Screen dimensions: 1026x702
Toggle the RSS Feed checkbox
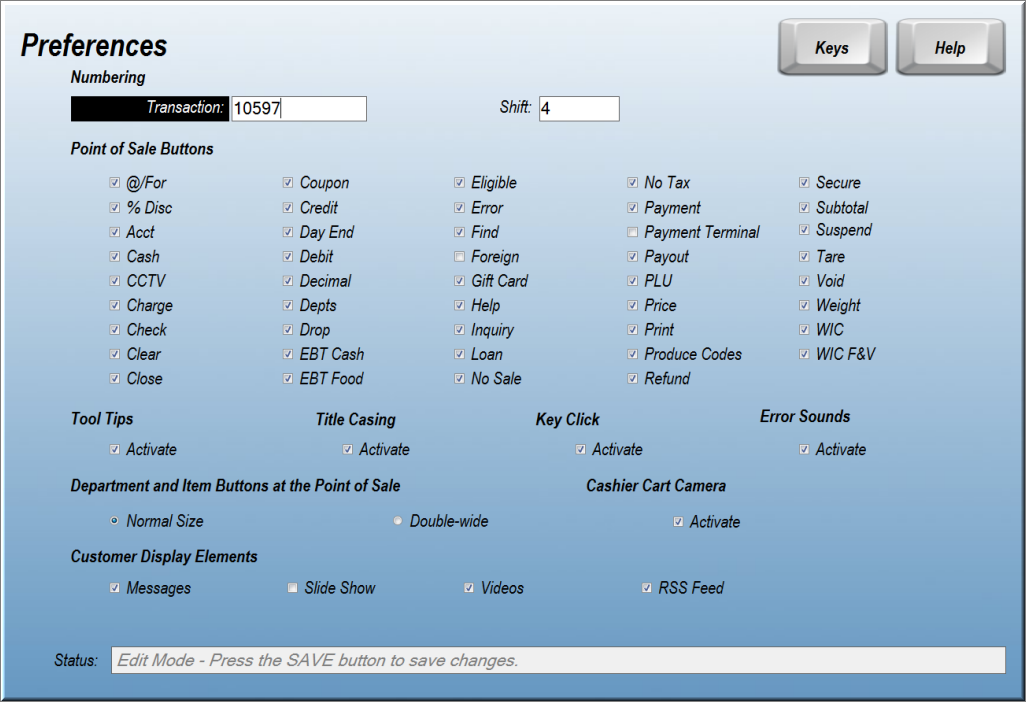point(646,588)
